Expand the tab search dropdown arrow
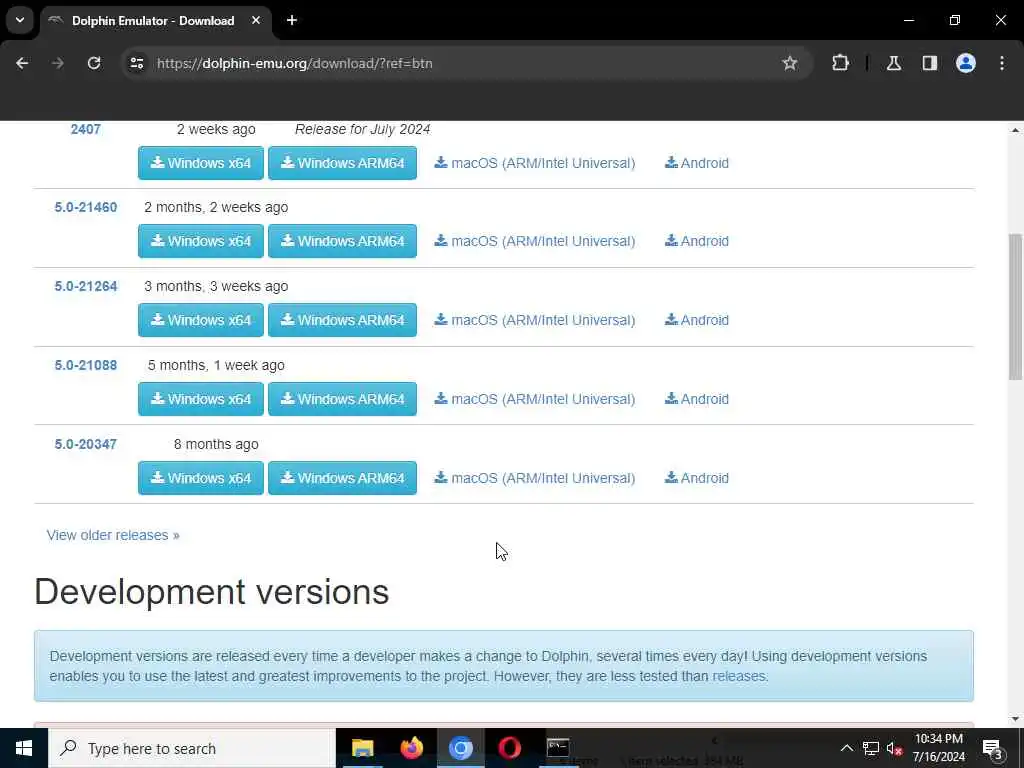 pyautogui.click(x=20, y=20)
